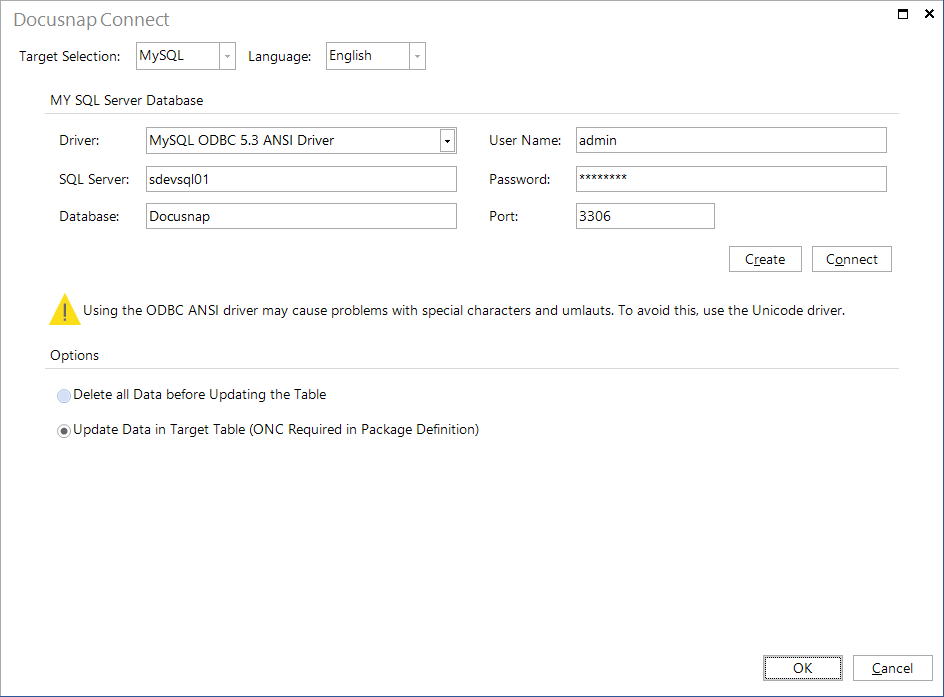Click the Database name field
This screenshot has height=697, width=944.
point(301,216)
